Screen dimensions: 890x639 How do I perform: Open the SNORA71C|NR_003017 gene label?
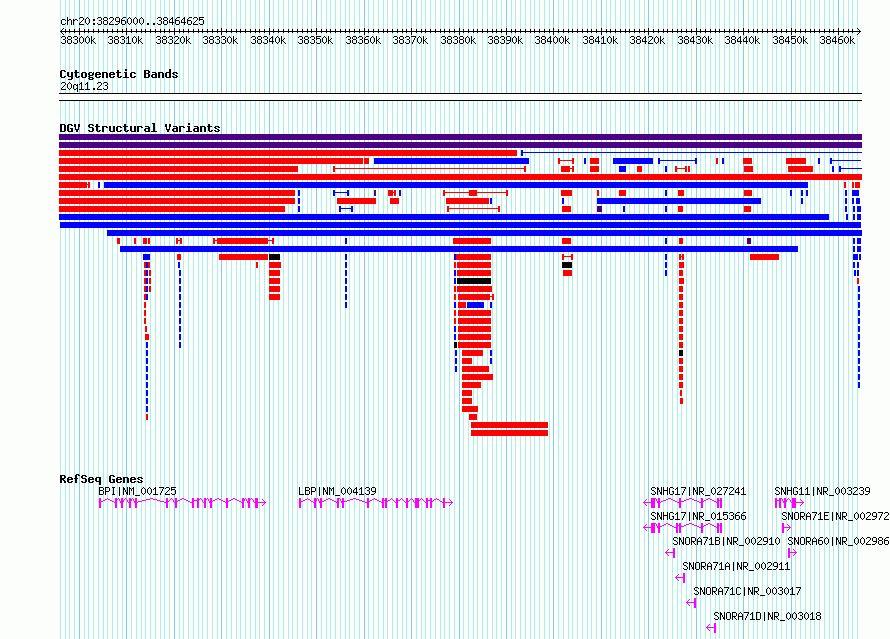click(748, 591)
